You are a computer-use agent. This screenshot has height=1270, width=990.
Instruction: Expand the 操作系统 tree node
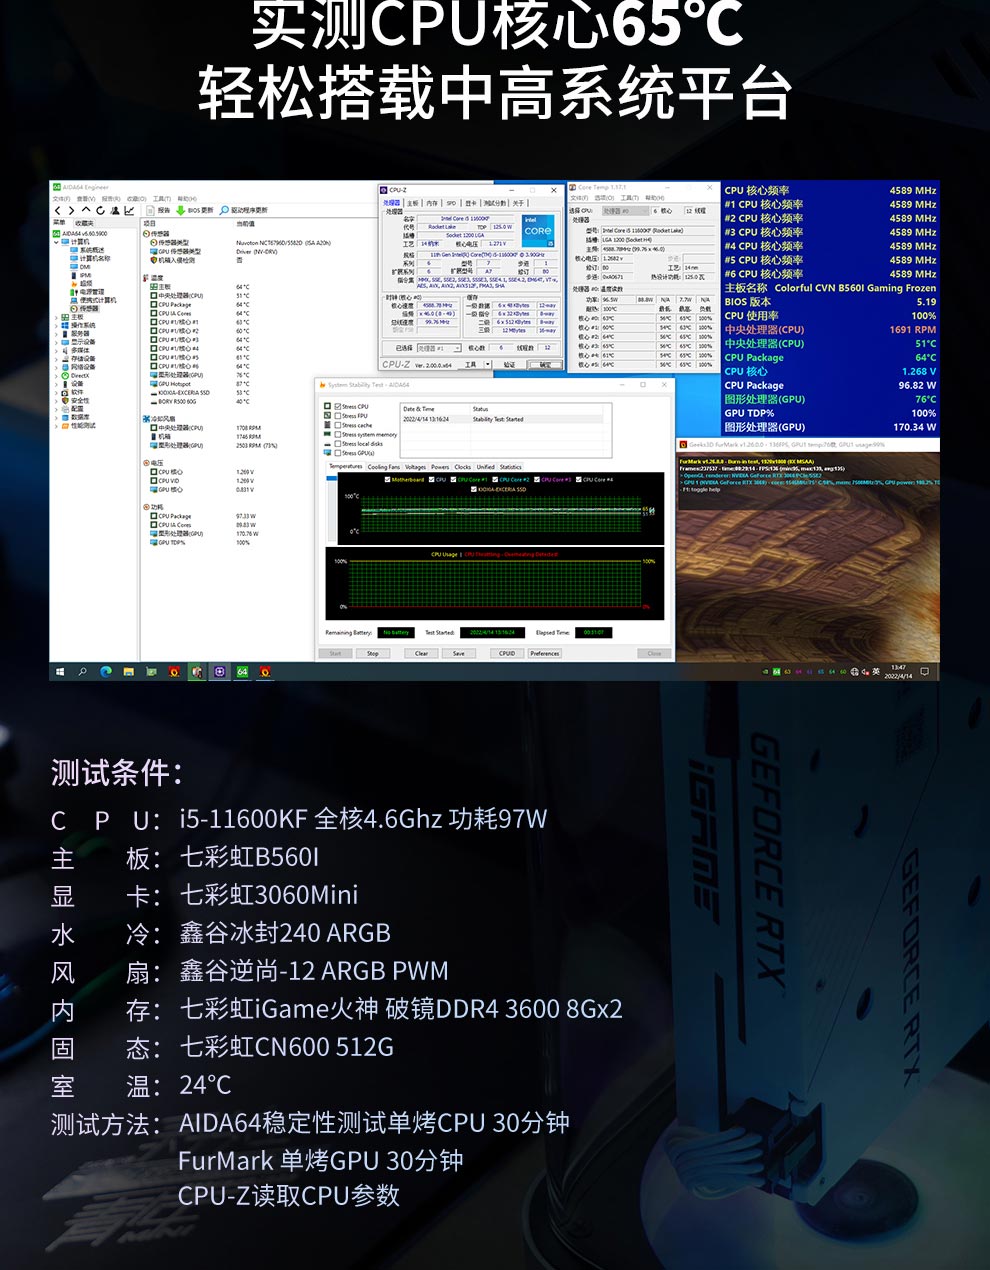[56, 325]
